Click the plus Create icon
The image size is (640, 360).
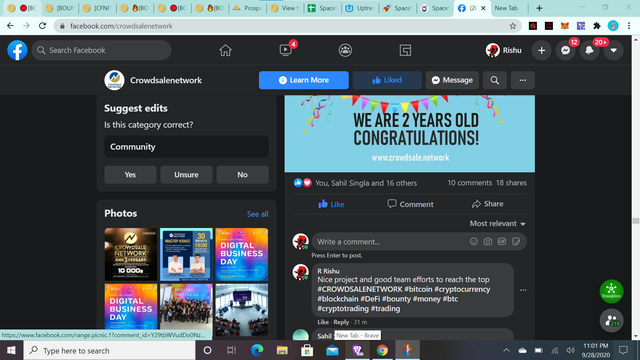[542, 50]
